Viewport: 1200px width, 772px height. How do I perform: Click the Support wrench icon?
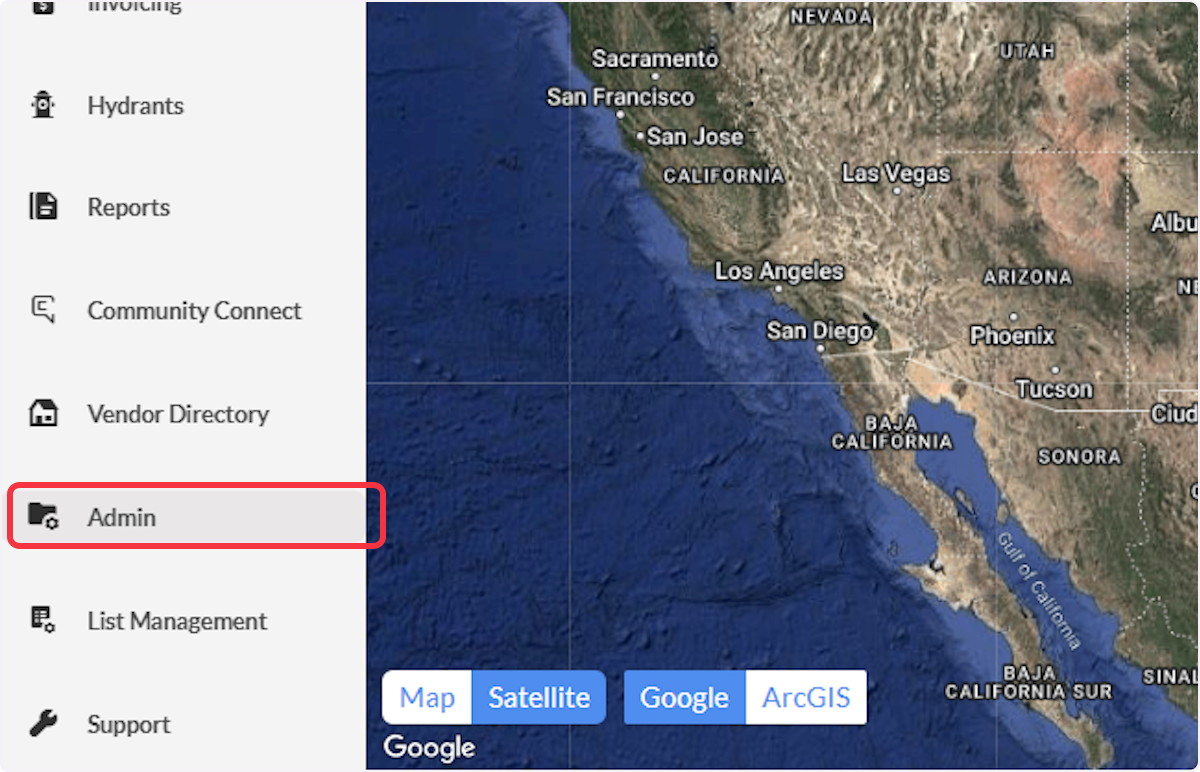click(43, 723)
